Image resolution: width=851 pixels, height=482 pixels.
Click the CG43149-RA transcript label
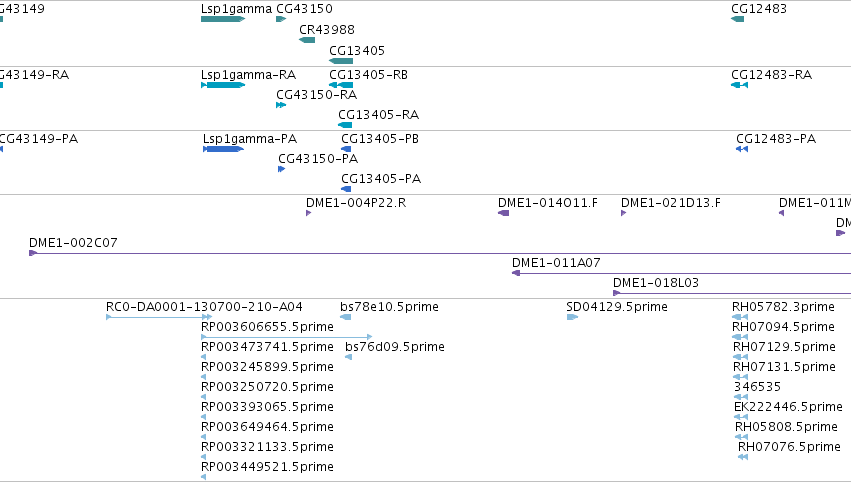pos(34,74)
